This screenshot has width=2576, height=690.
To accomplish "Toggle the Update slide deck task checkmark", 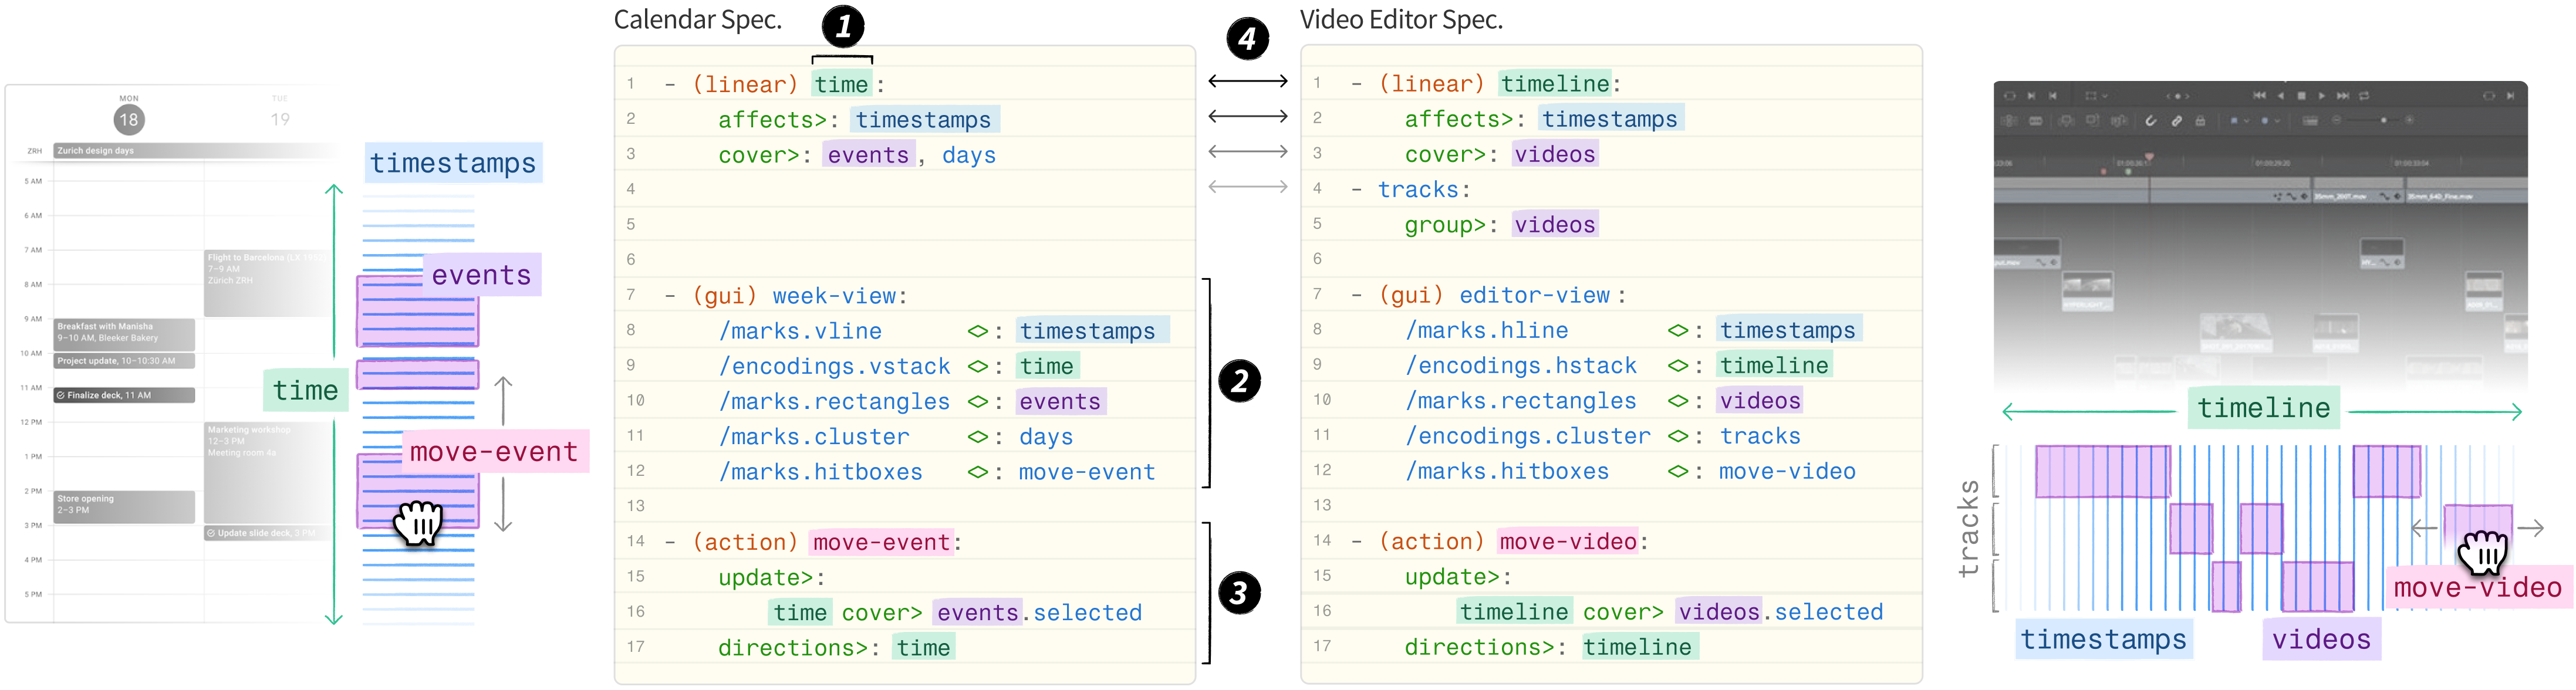I will pos(211,533).
